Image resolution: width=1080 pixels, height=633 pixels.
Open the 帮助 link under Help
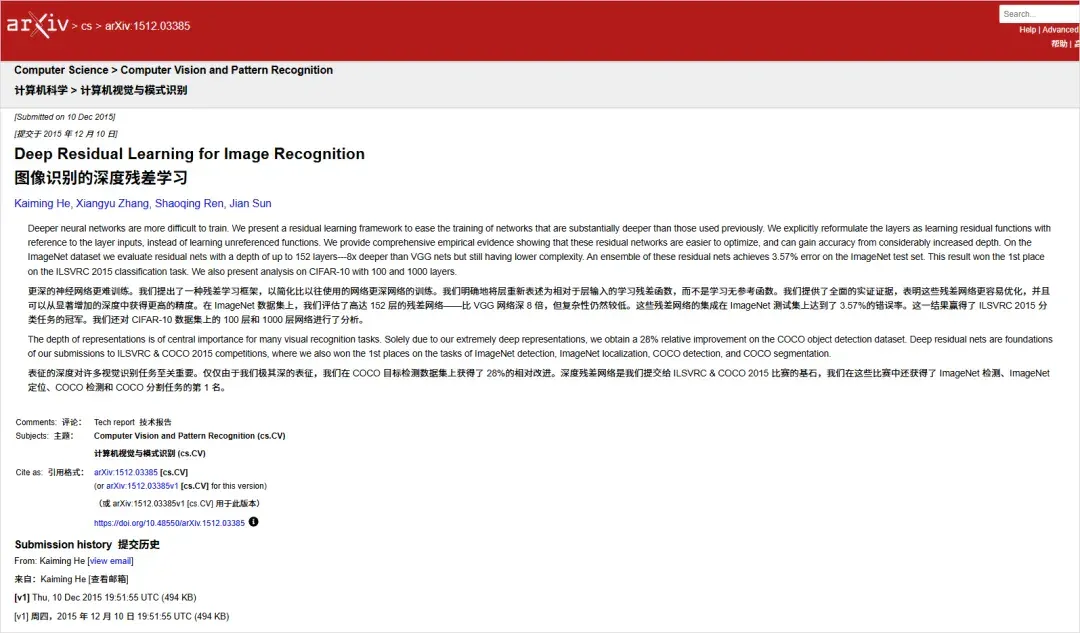[x=1059, y=43]
